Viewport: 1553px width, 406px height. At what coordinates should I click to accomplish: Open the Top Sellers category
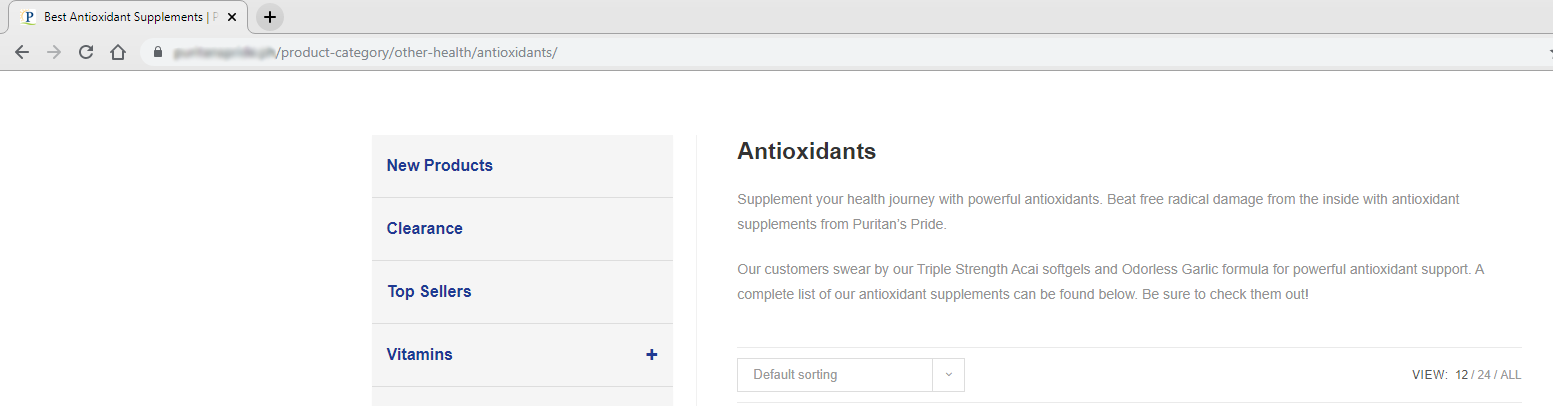429,291
